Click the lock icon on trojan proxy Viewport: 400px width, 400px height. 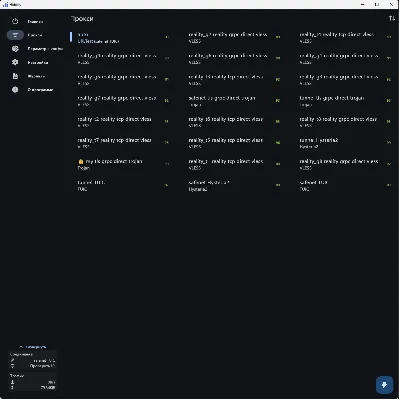(x=81, y=162)
